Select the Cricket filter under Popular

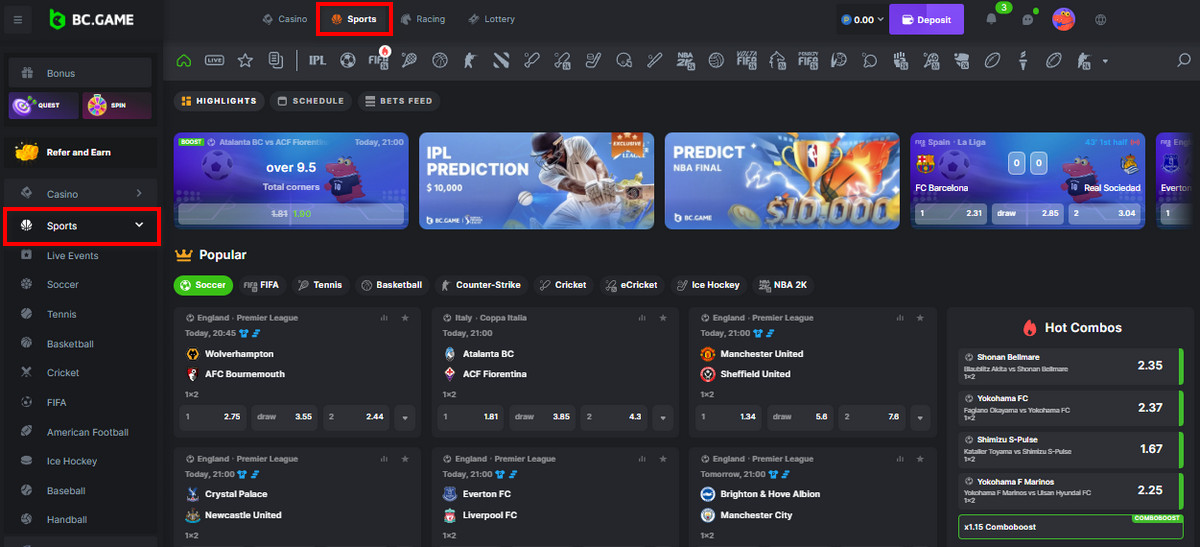[562, 285]
